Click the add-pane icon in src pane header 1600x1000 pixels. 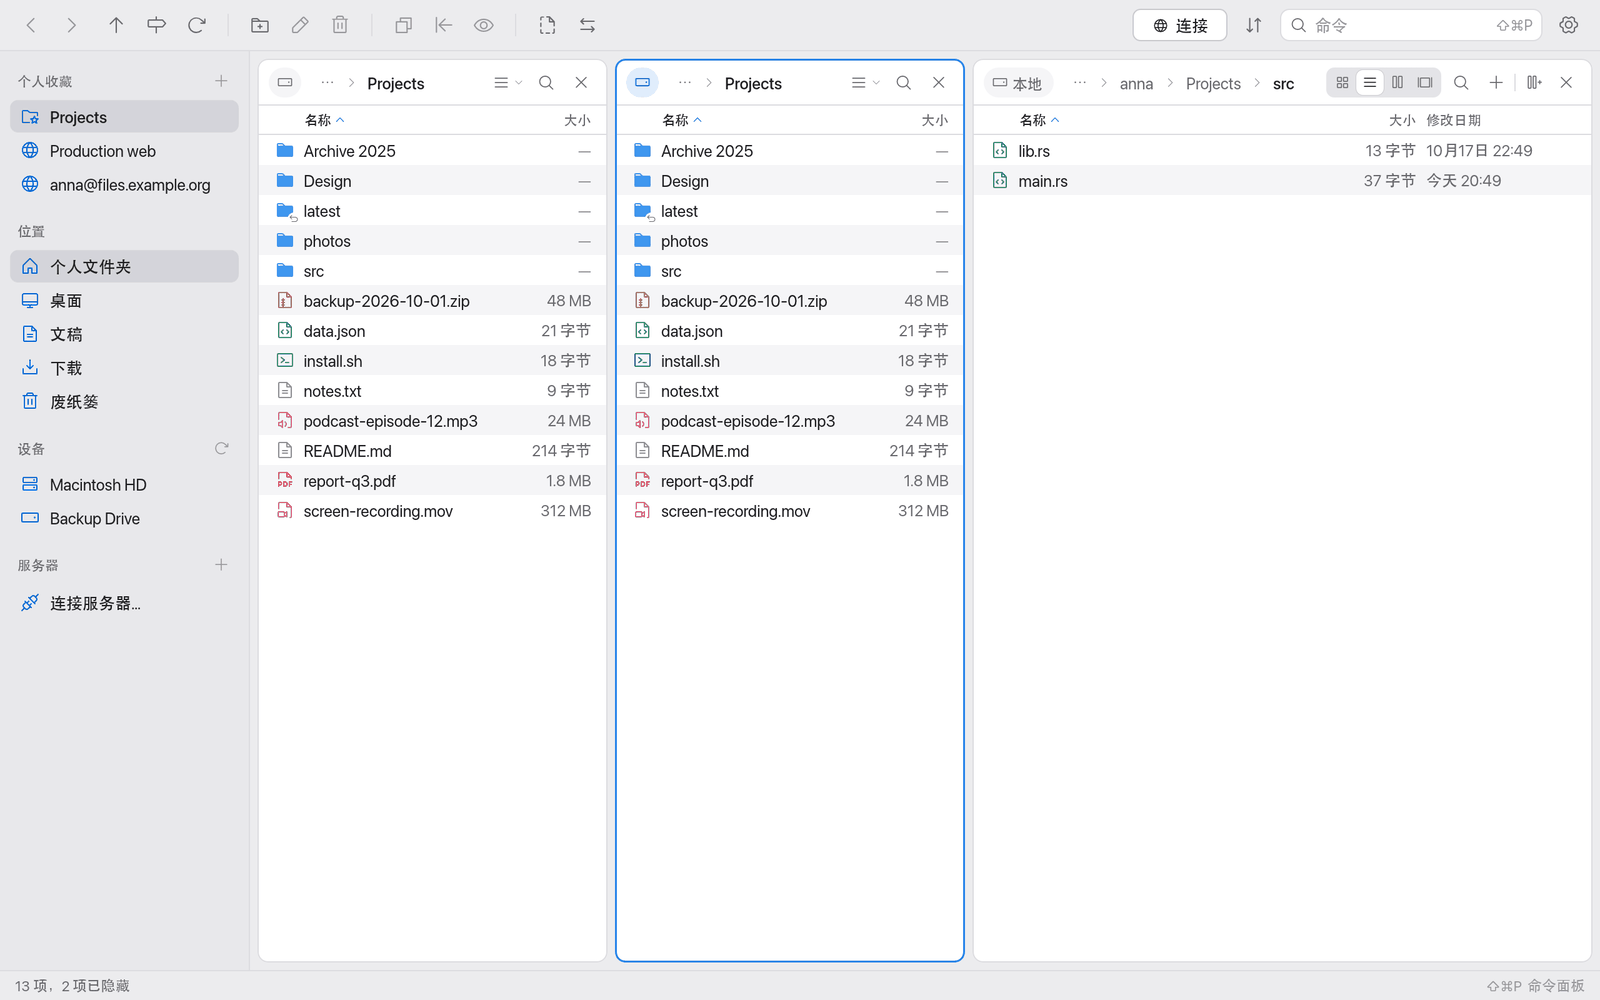1534,83
